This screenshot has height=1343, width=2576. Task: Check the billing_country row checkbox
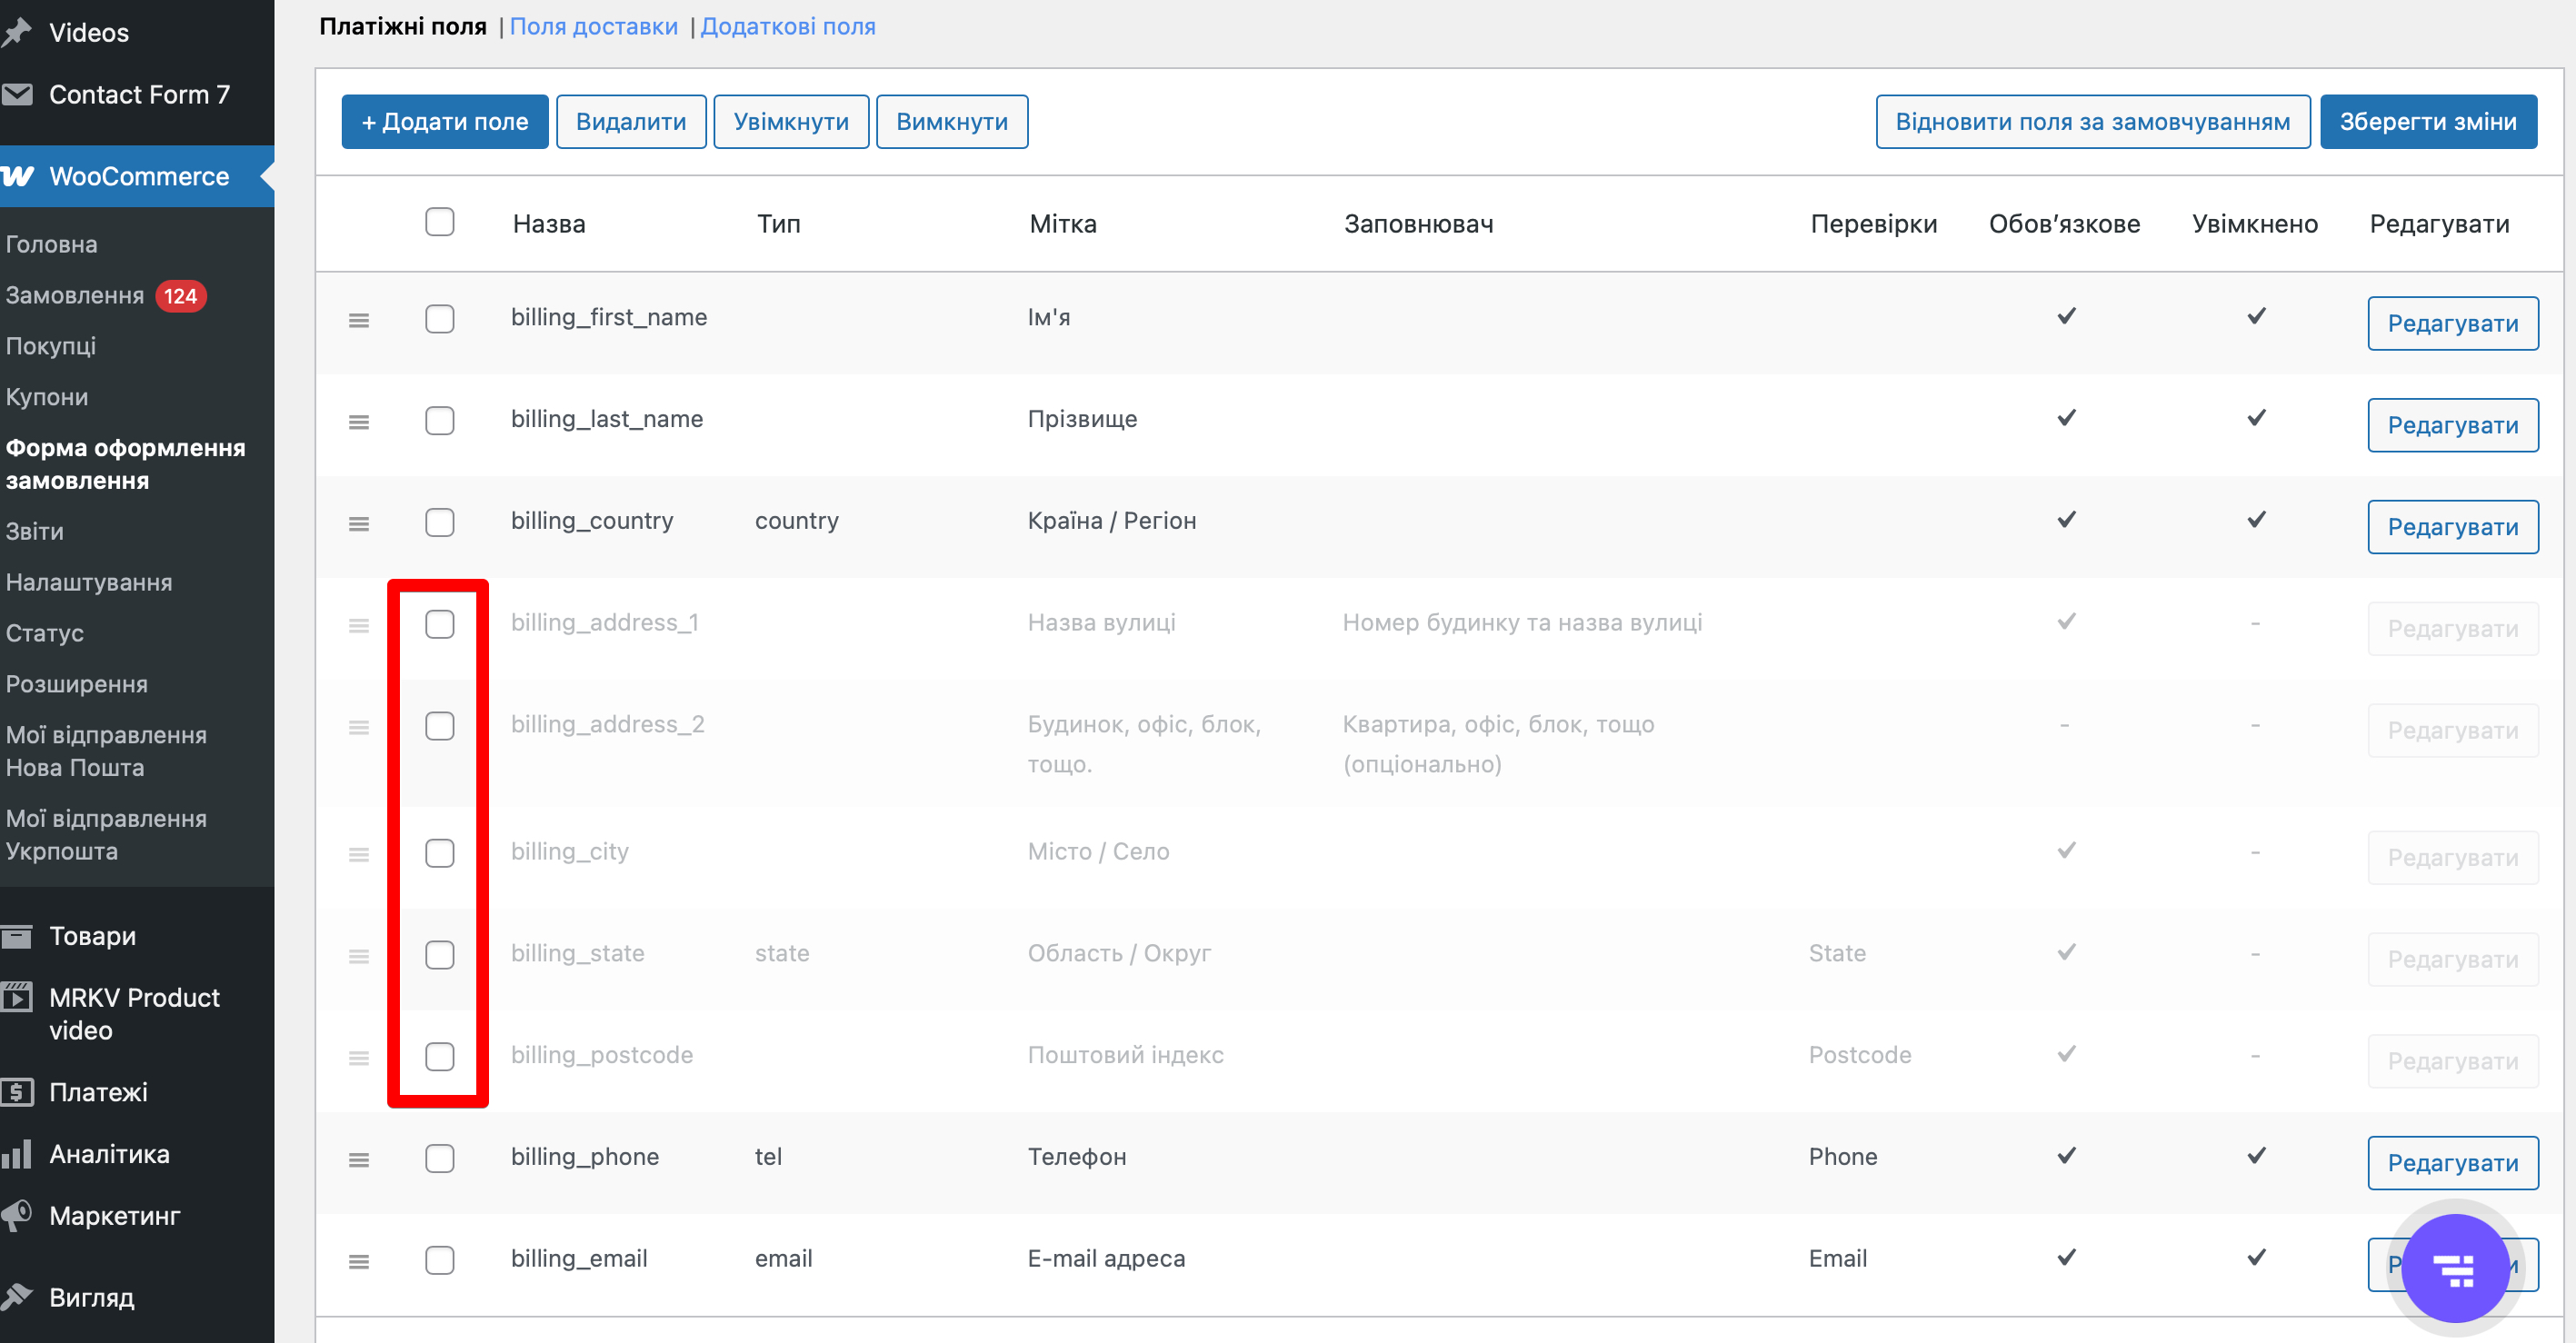click(440, 522)
